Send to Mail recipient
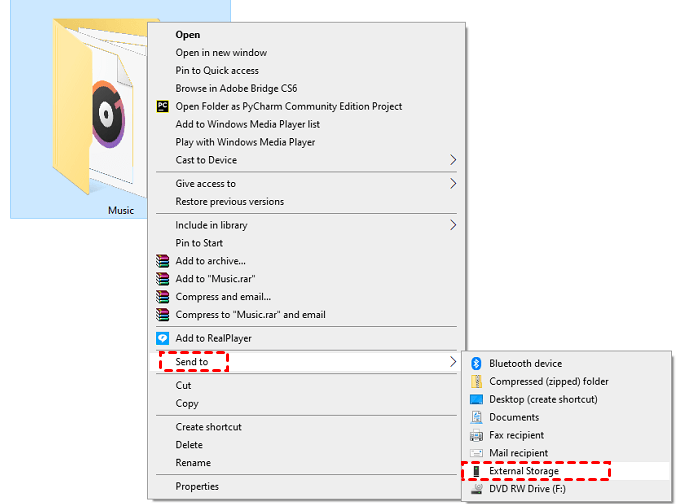The width and height of the screenshot is (692, 504). 567,453
